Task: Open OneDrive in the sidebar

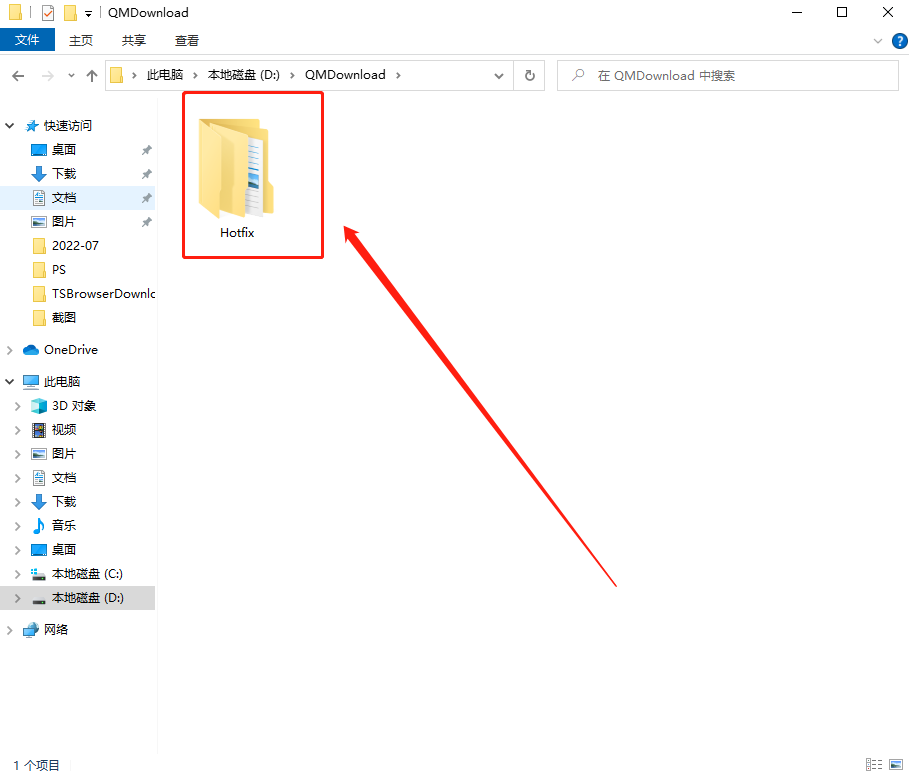Action: point(68,349)
